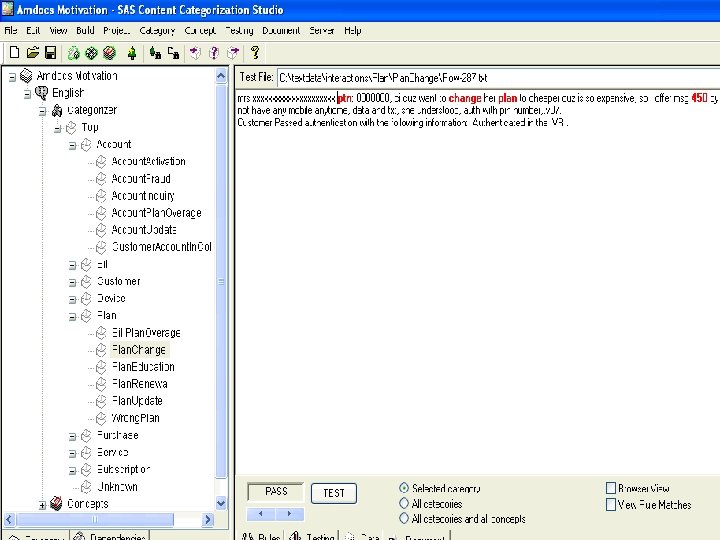The width and height of the screenshot is (720, 540).
Task: Collapse the English tree node
Action: (28, 94)
